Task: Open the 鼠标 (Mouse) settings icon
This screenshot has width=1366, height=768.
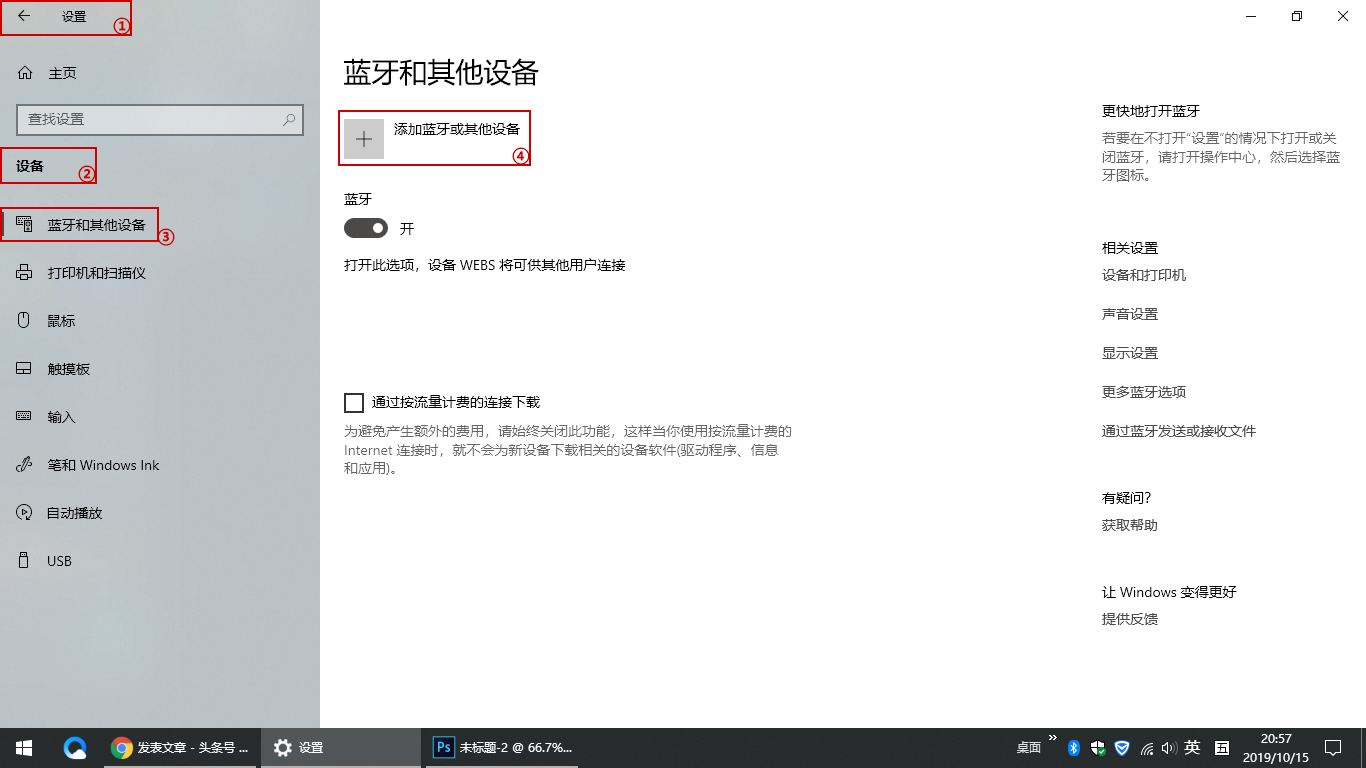Action: coord(24,320)
